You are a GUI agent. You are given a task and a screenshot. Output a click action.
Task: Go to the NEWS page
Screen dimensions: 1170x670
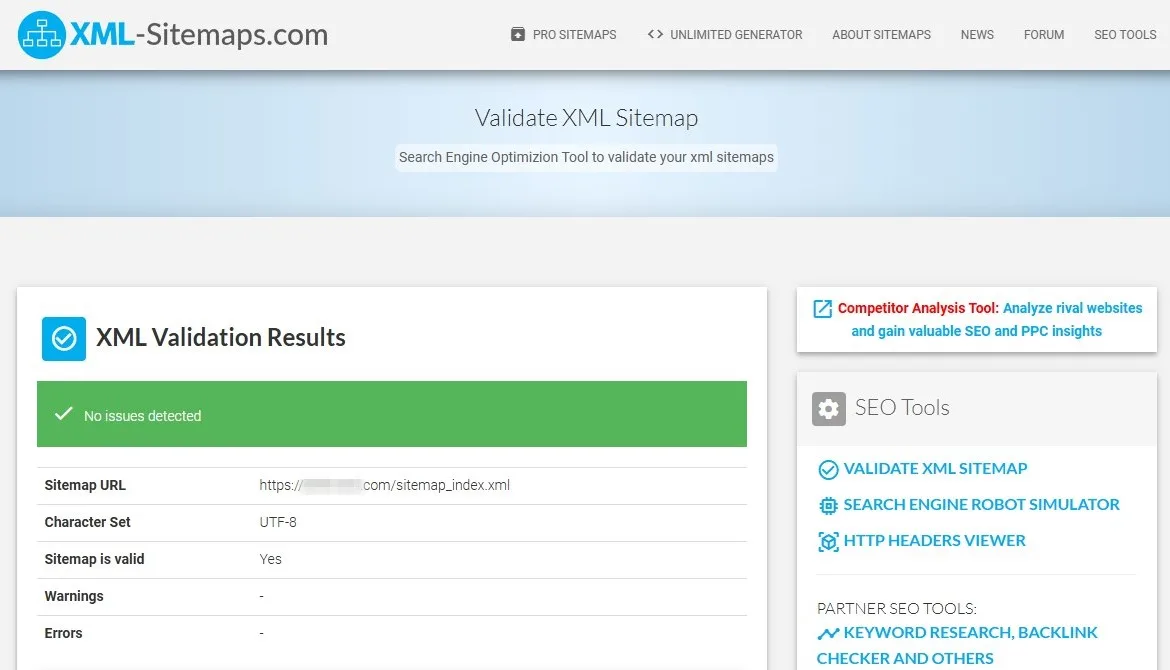point(977,34)
